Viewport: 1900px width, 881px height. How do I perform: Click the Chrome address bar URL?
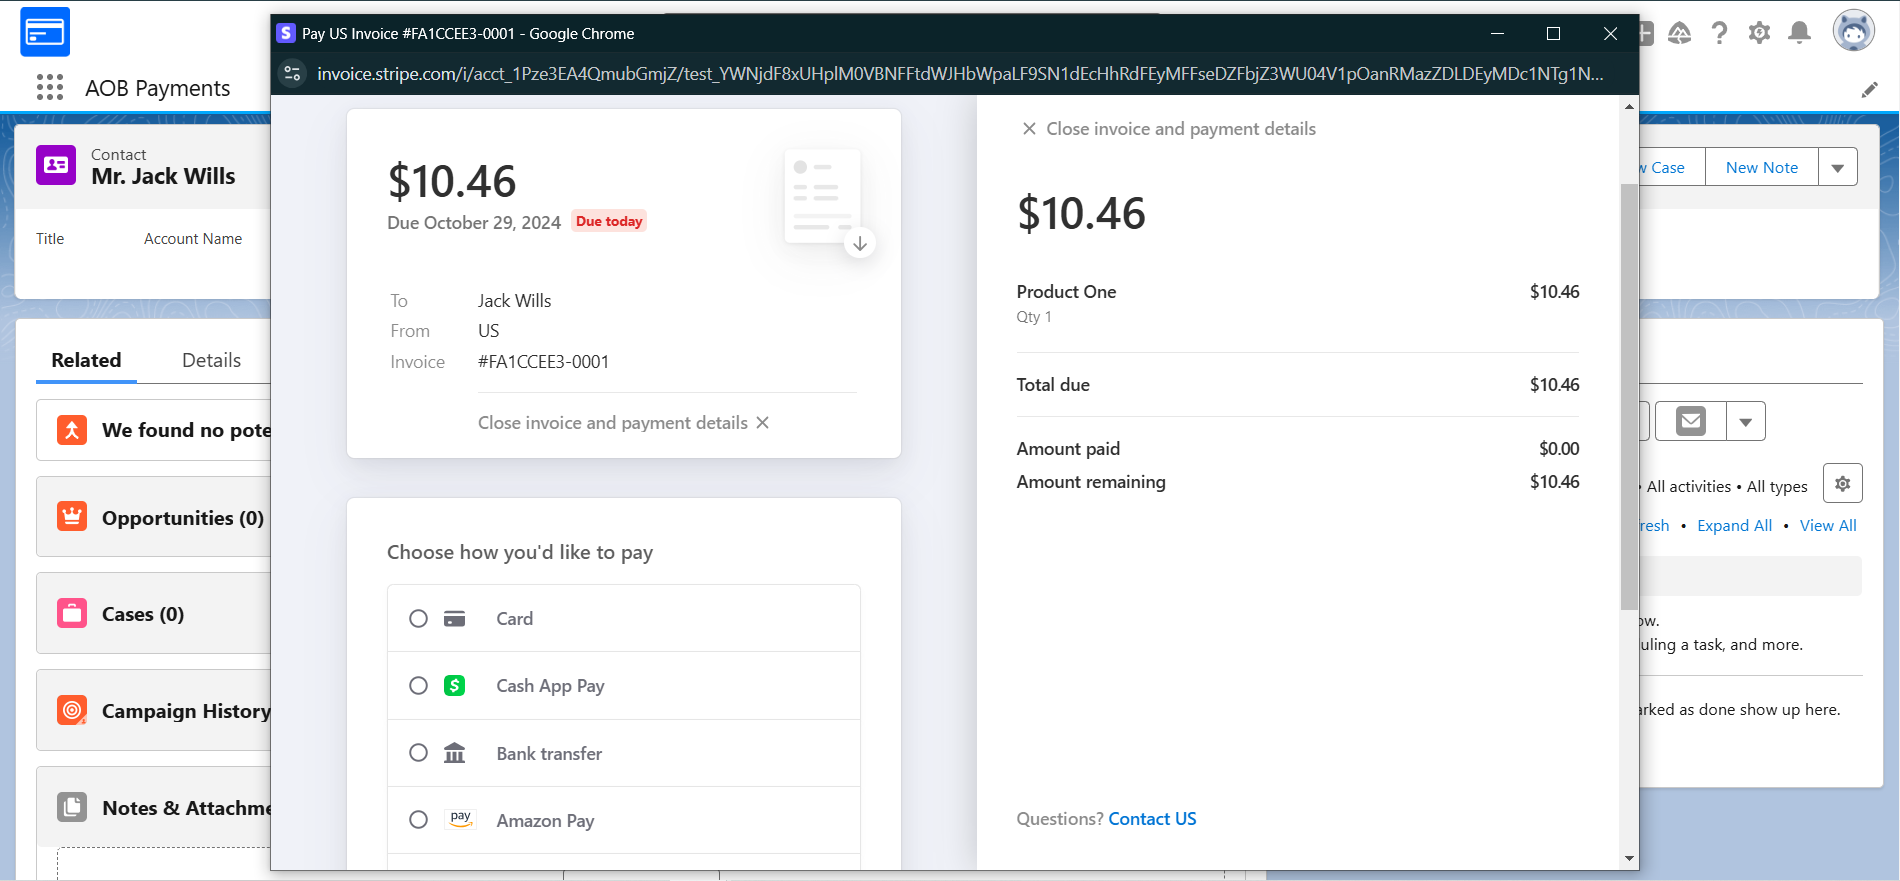click(960, 74)
